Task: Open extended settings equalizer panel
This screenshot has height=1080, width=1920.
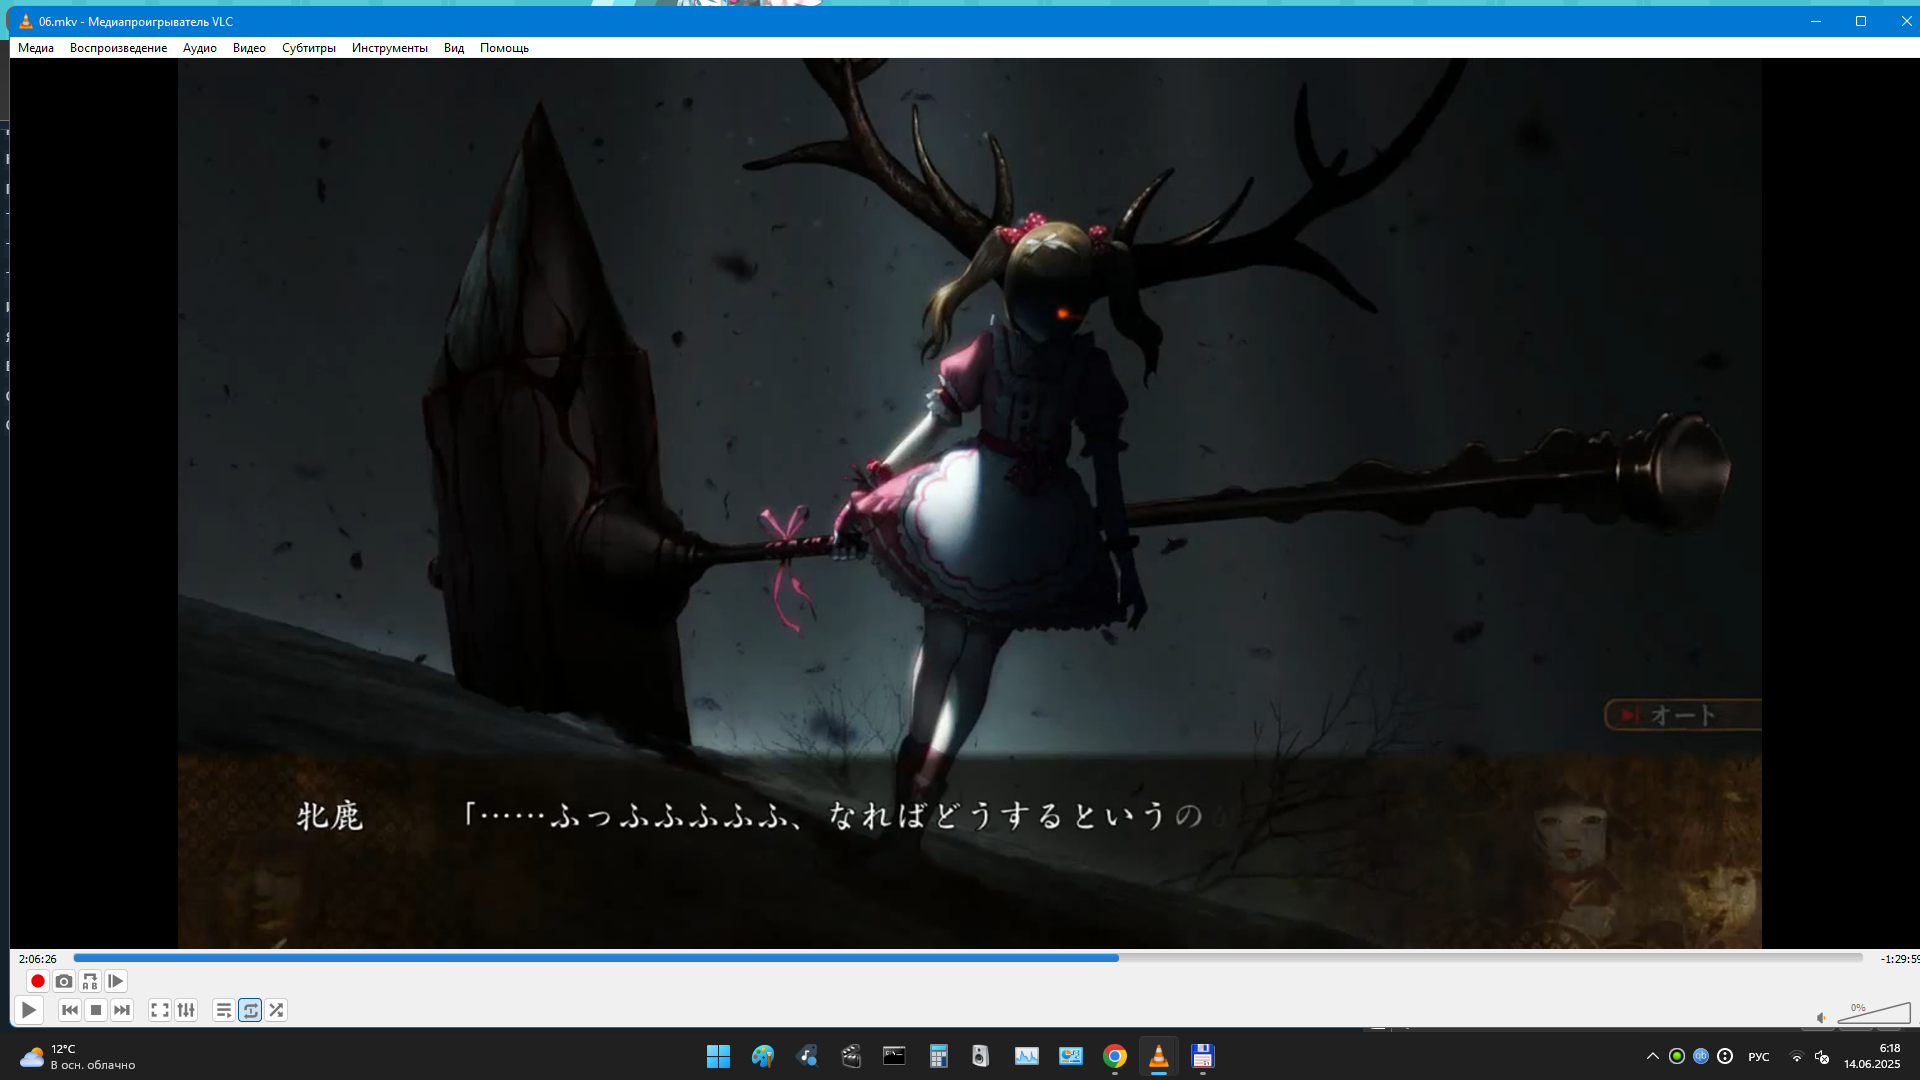Action: coord(186,1010)
